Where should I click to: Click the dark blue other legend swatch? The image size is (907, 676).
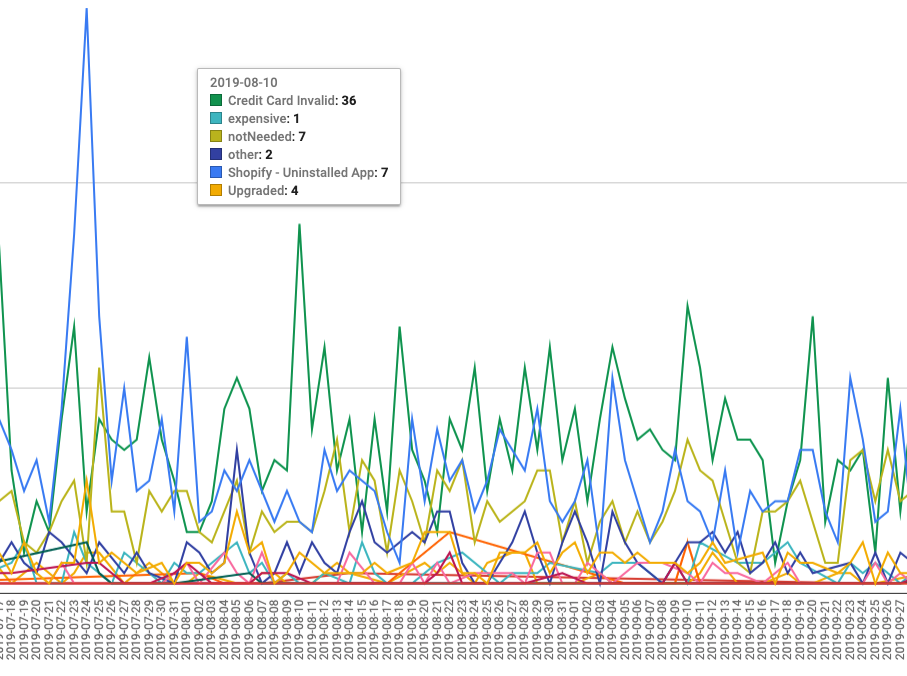[x=215, y=155]
